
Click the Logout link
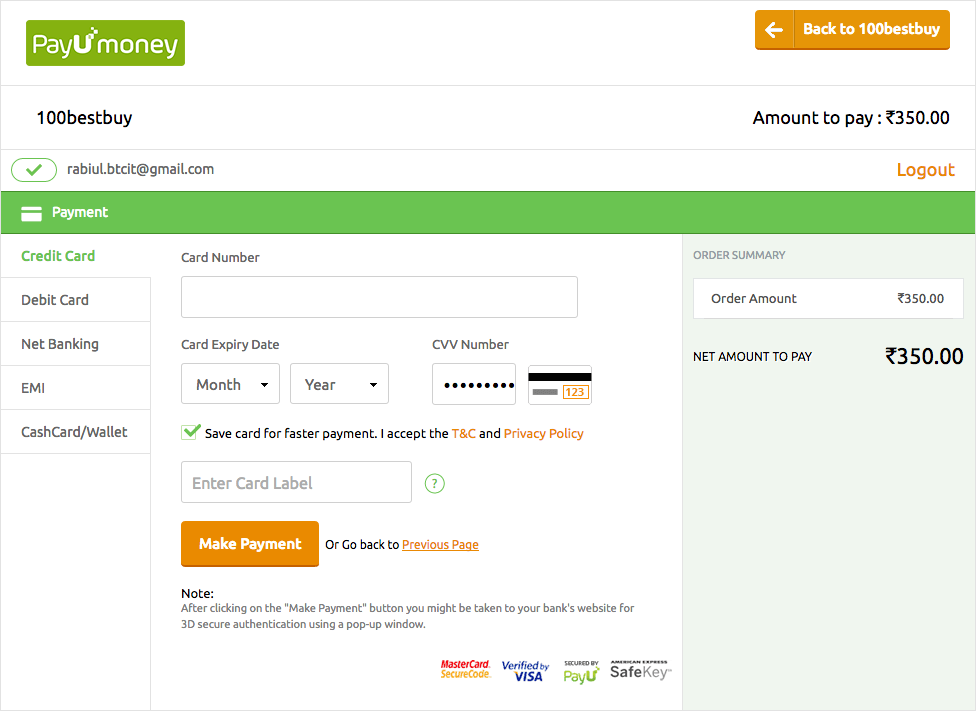[x=925, y=170]
